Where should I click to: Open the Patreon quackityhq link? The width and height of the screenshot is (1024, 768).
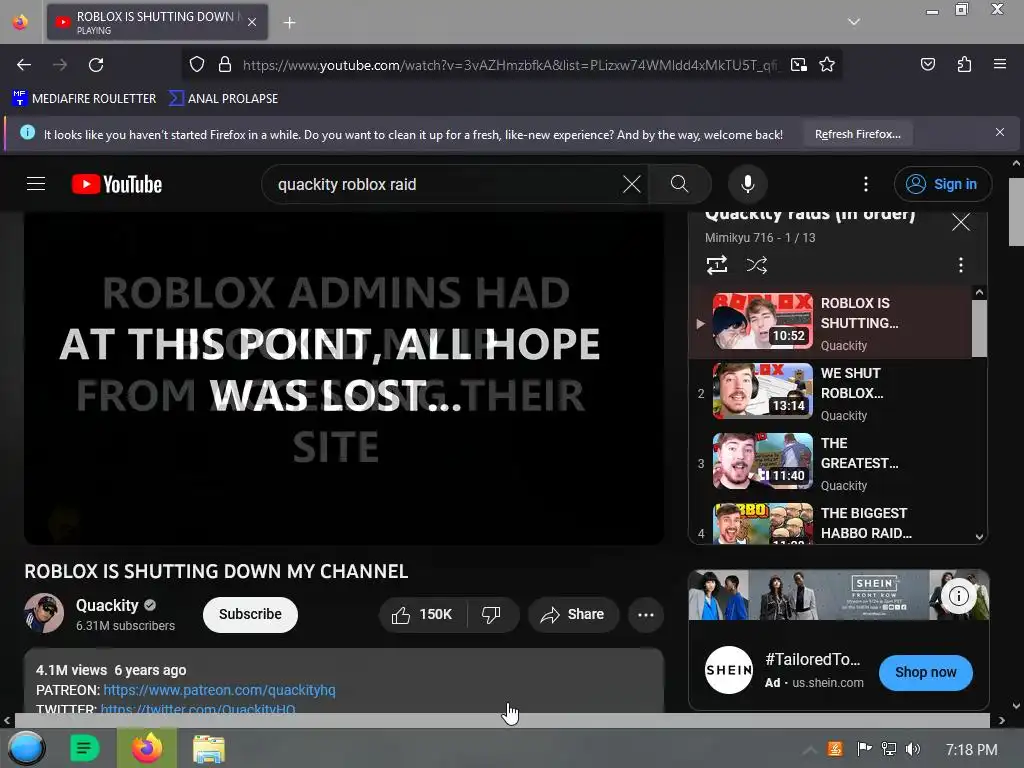coord(219,690)
